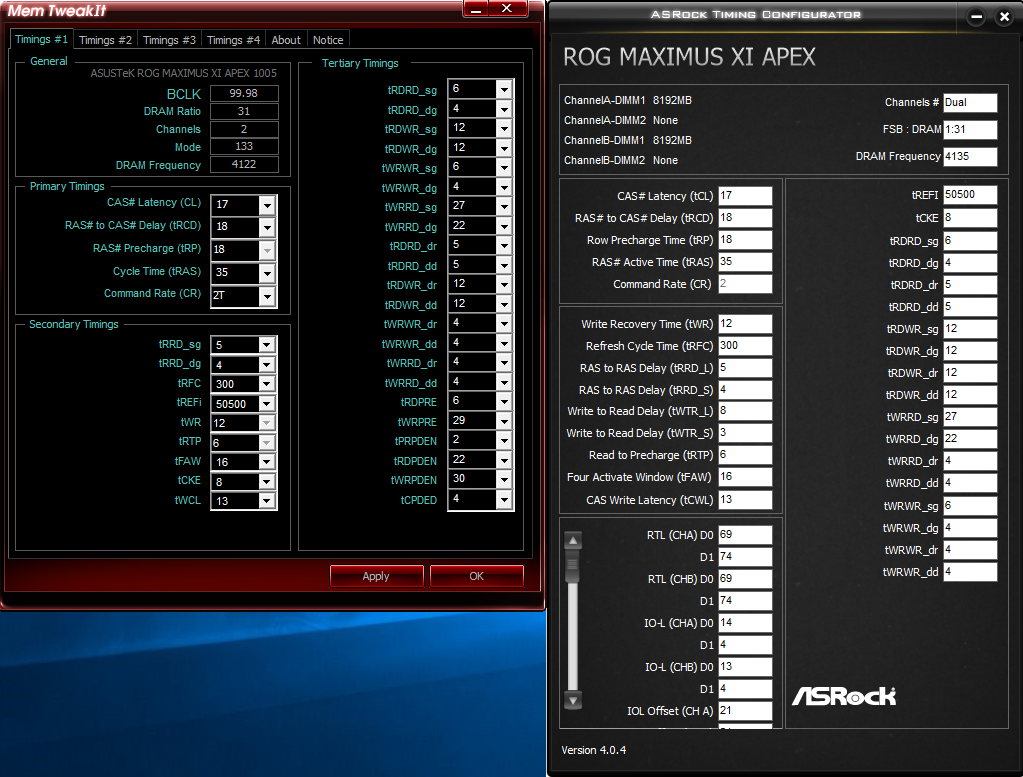Click the Four Activate Window (tFAW) field
The image size is (1023, 777).
point(745,477)
